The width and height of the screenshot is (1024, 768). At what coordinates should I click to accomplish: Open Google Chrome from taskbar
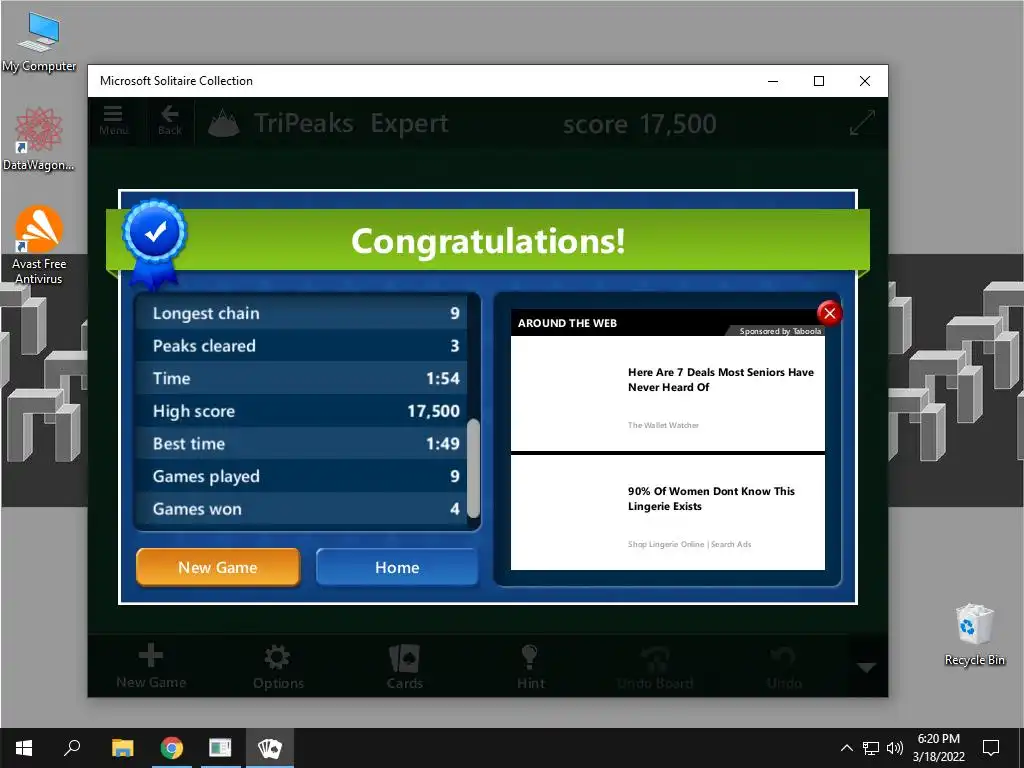click(x=172, y=748)
